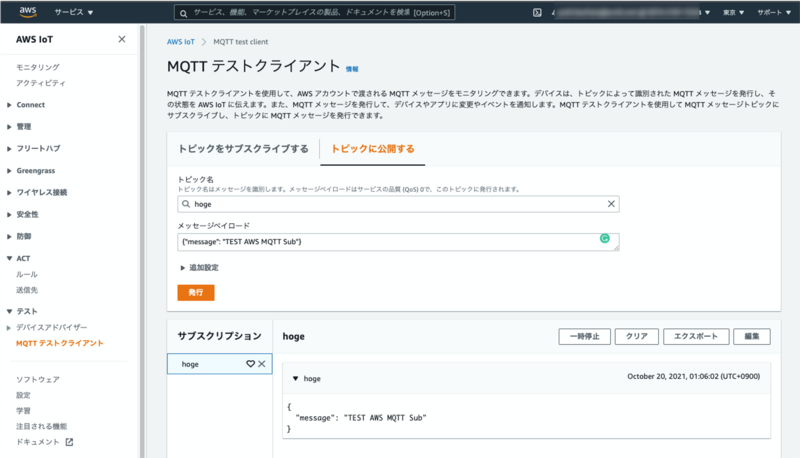The height and width of the screenshot is (458, 800).
Task: Expand the ワイヤレス接続 section
Action: pyautogui.click(x=37, y=192)
